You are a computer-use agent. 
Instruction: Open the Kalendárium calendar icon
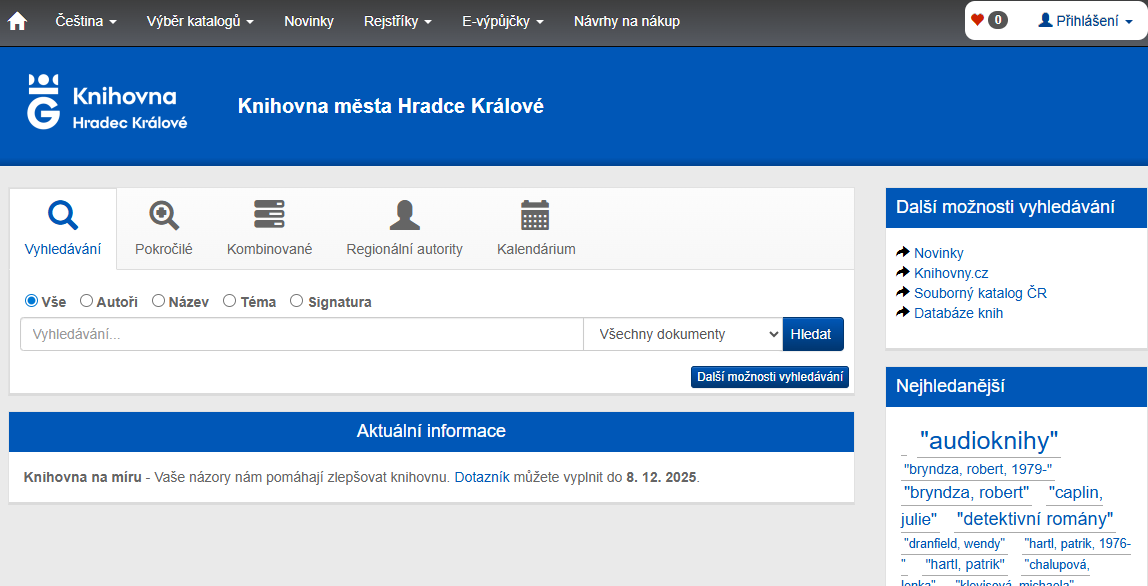coord(535,215)
